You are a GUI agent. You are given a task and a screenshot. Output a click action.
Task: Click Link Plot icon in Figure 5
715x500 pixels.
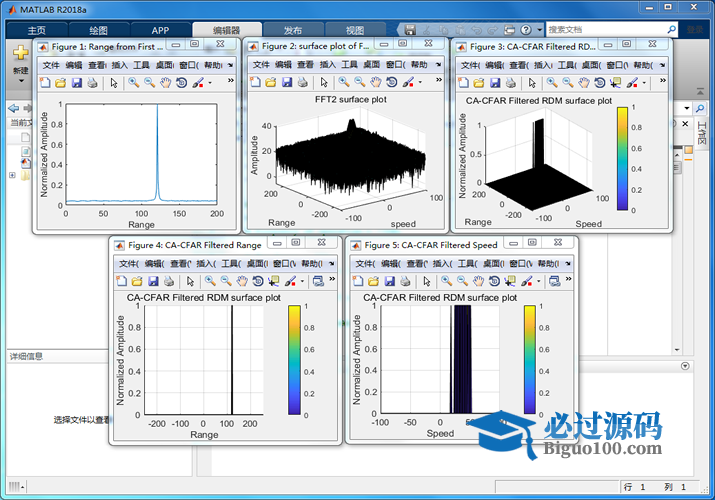(x=554, y=281)
